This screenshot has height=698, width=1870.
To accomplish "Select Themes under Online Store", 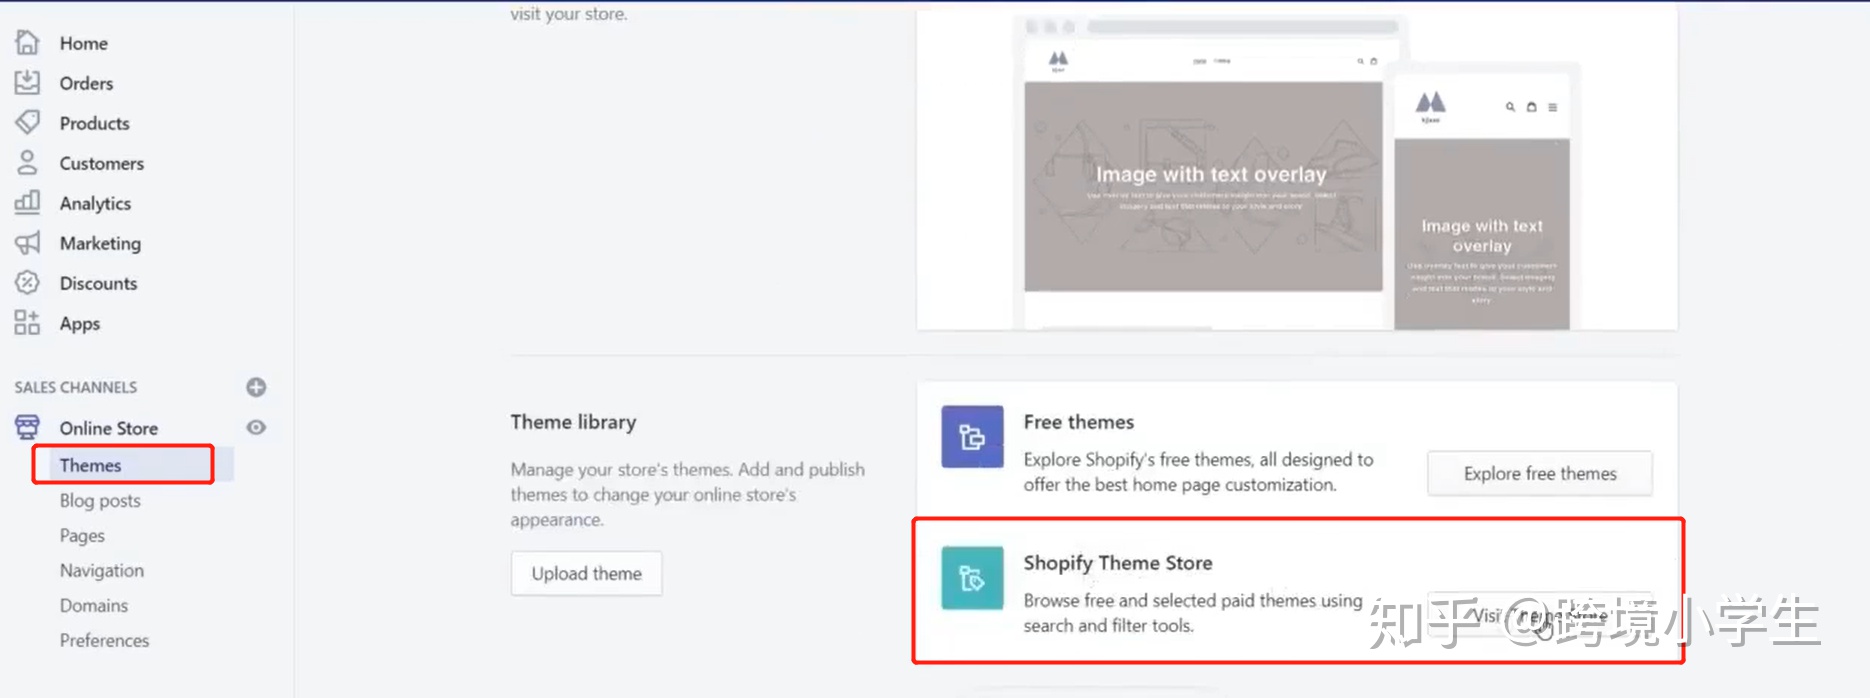I will pyautogui.click(x=90, y=465).
